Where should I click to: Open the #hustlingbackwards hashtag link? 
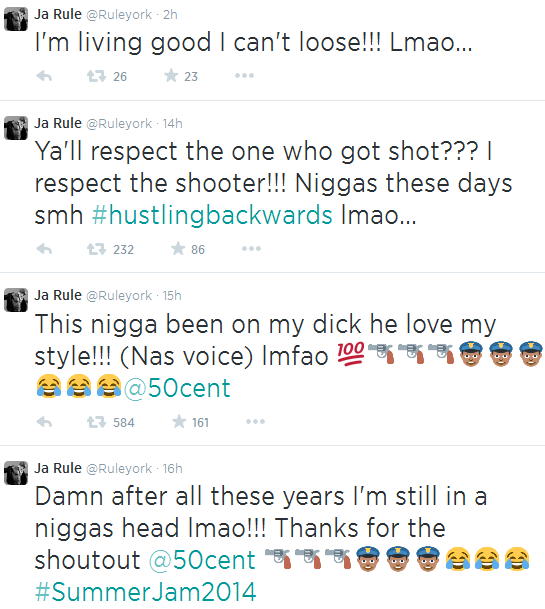click(212, 215)
